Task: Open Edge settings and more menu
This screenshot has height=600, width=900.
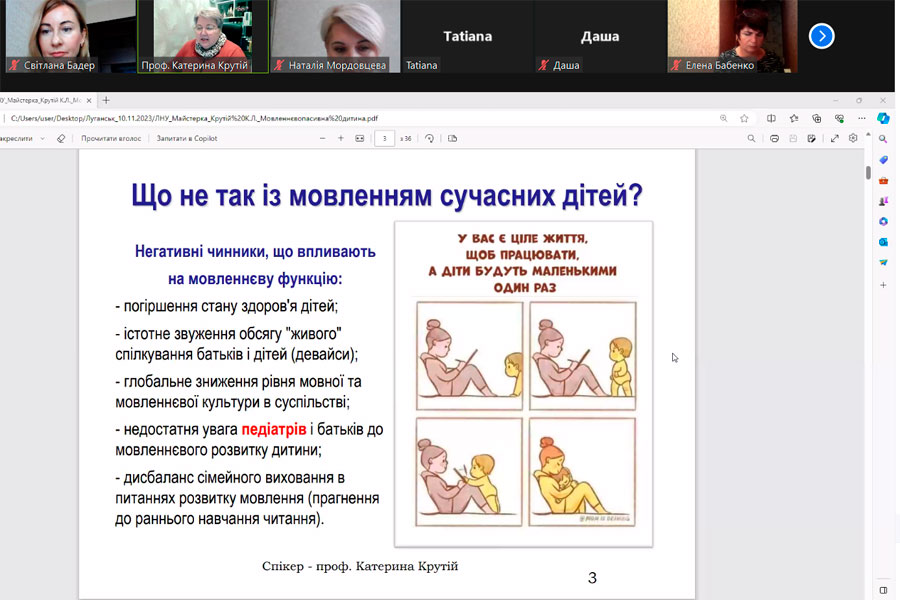Action: [x=862, y=118]
